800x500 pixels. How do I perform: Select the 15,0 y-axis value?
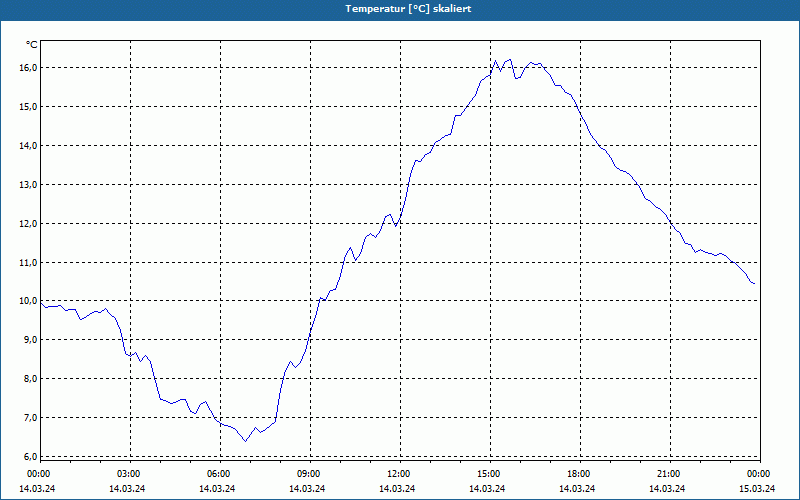(28, 107)
